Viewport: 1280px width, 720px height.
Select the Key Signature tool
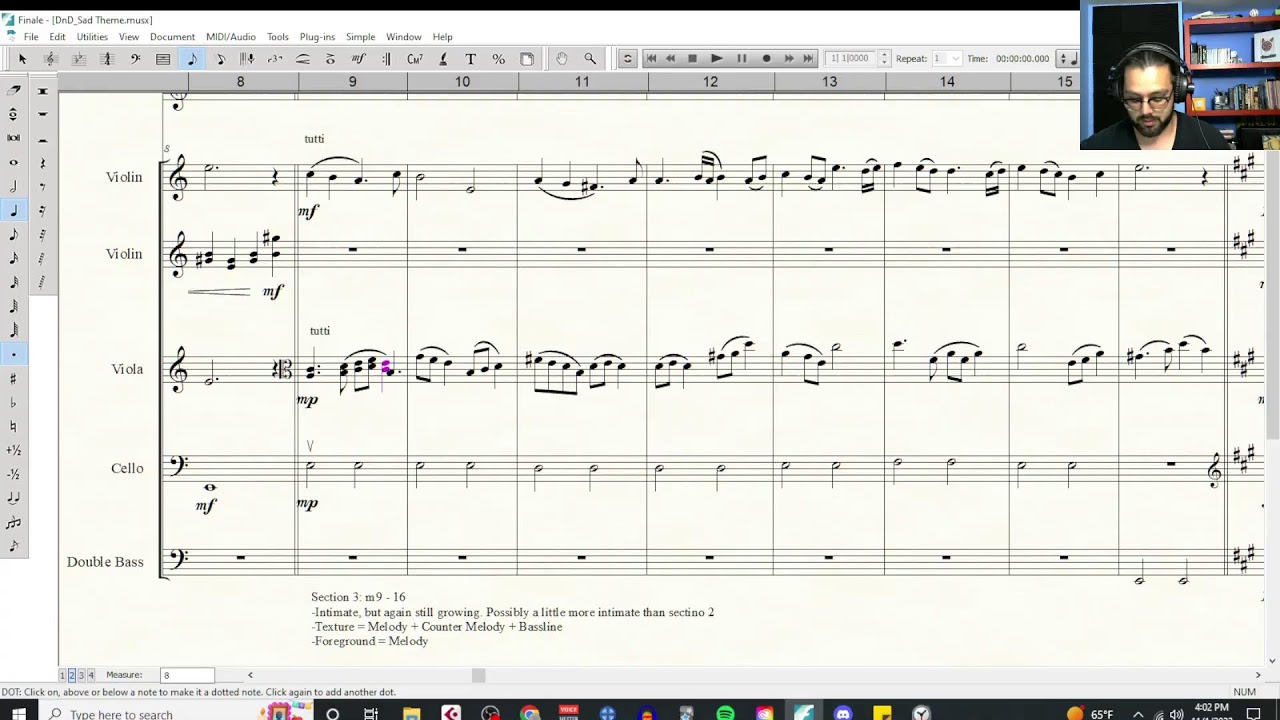pos(78,59)
